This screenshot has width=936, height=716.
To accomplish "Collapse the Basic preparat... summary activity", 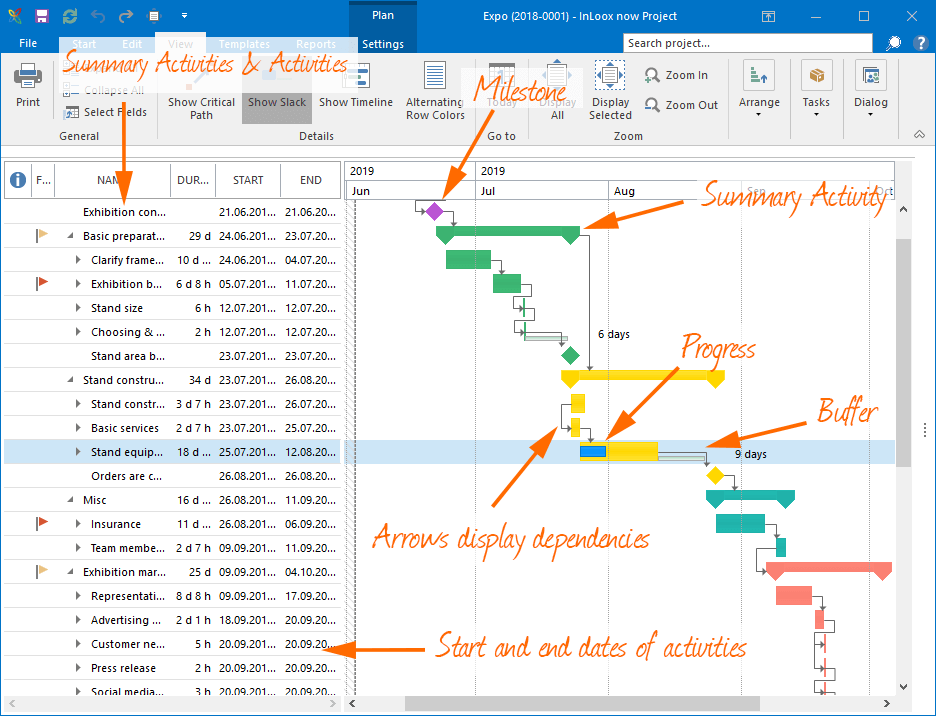I will [x=70, y=236].
